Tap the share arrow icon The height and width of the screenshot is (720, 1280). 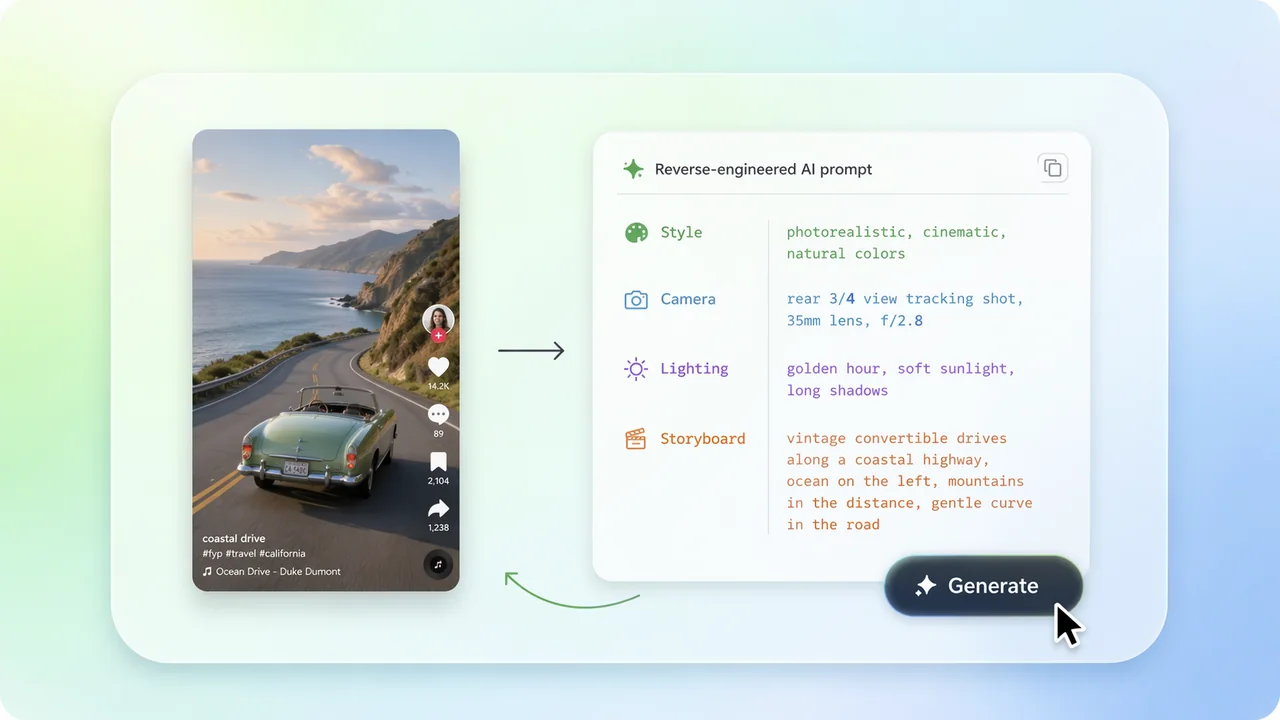(x=438, y=510)
